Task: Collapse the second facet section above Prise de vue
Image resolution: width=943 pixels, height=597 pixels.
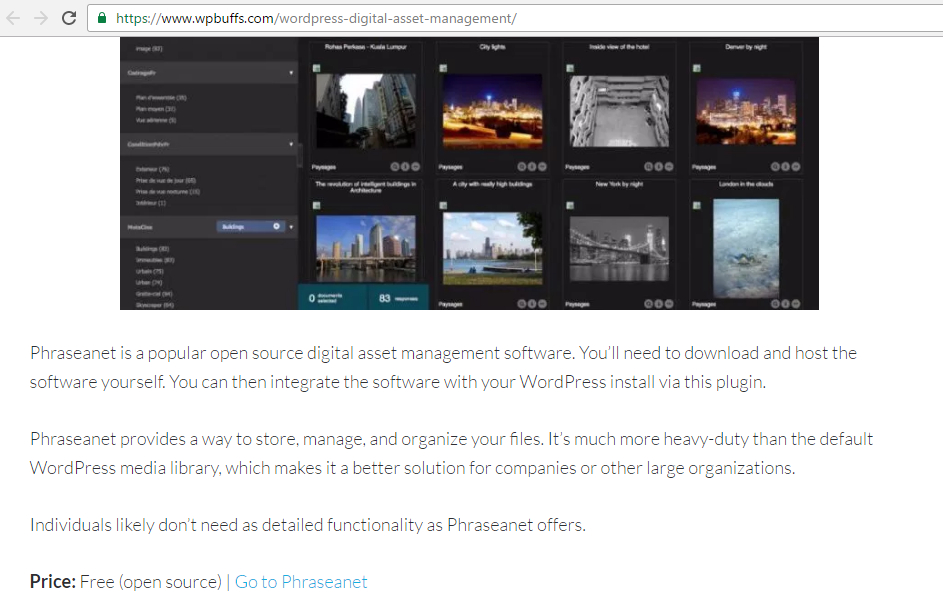Action: coord(291,144)
